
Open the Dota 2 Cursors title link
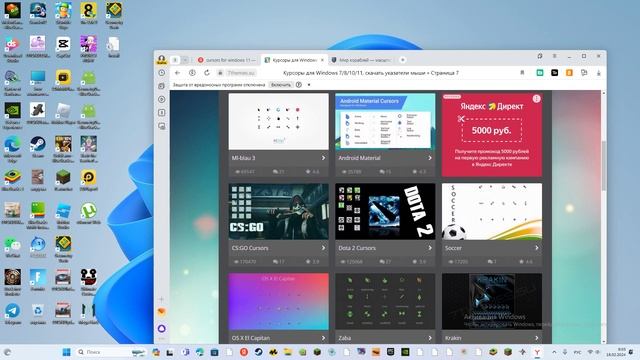357,248
